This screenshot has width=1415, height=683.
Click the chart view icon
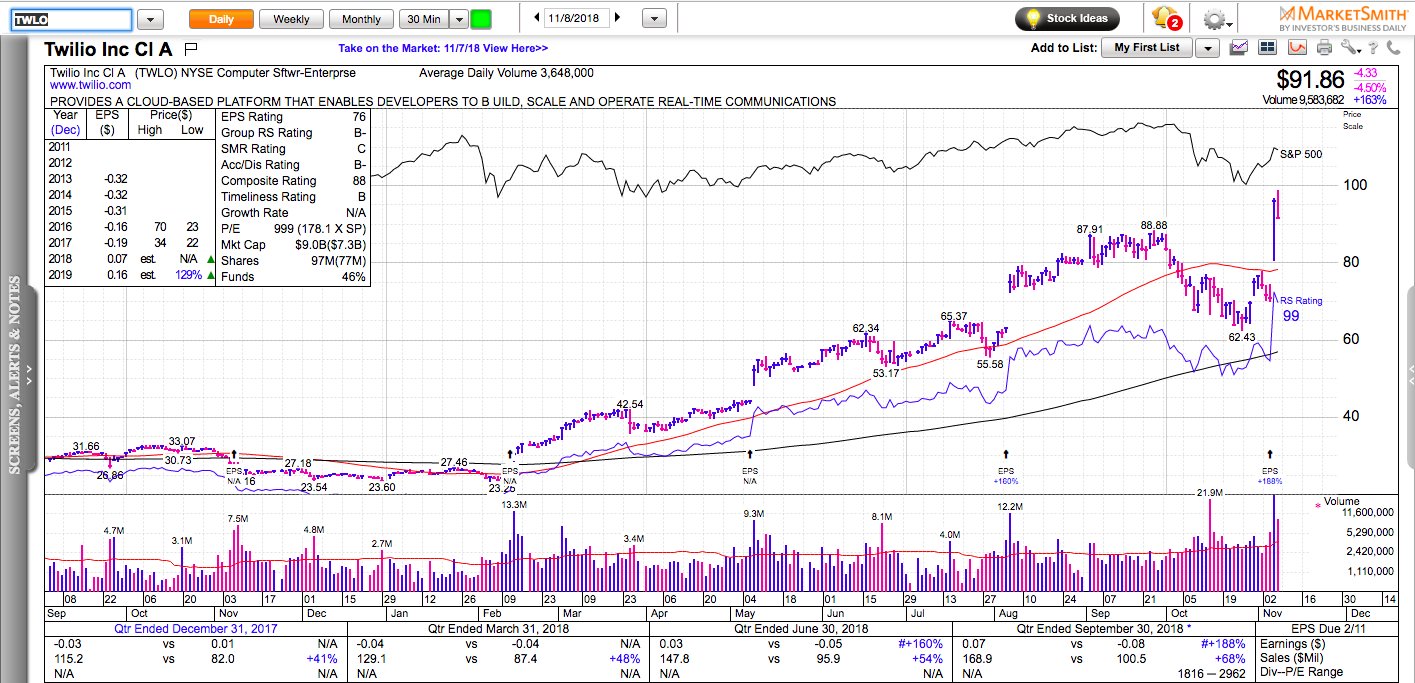click(x=1239, y=47)
